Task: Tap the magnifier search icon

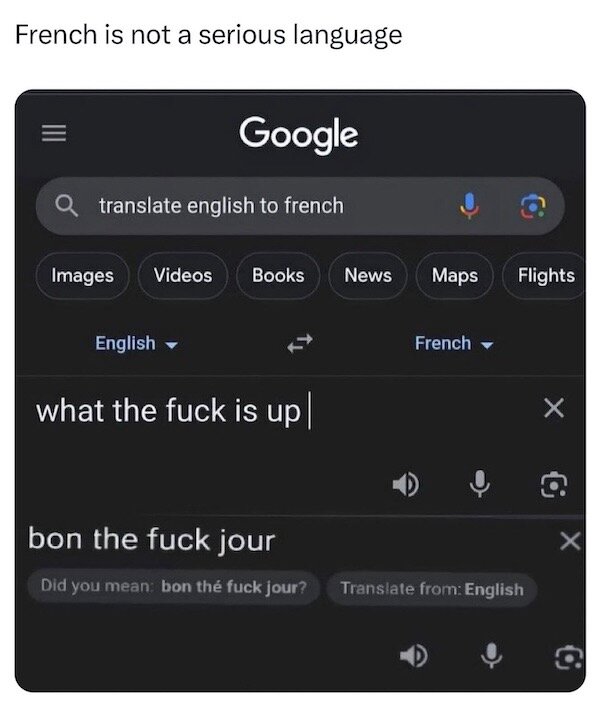Action: [x=66, y=206]
